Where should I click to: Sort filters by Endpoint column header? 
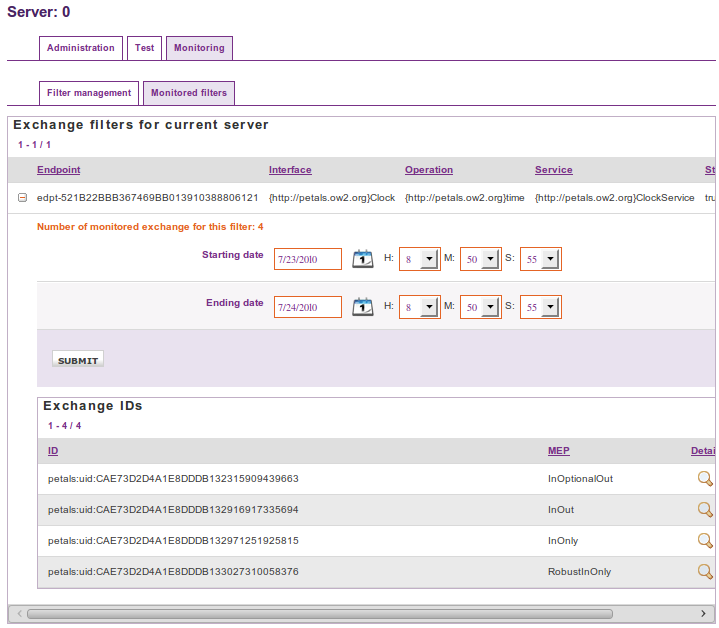pyautogui.click(x=59, y=170)
